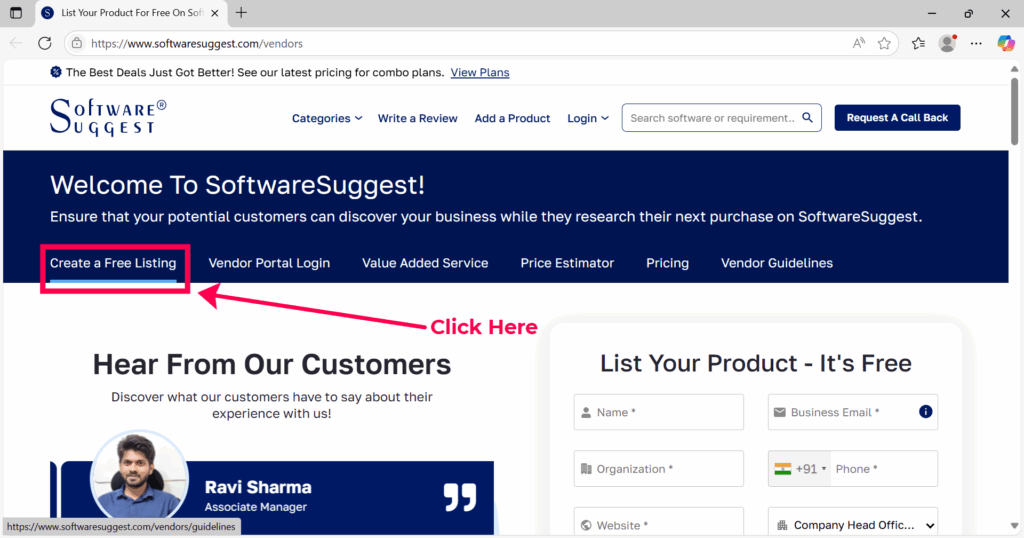Click the Business Email field
The image size is (1024, 538).
[853, 412]
